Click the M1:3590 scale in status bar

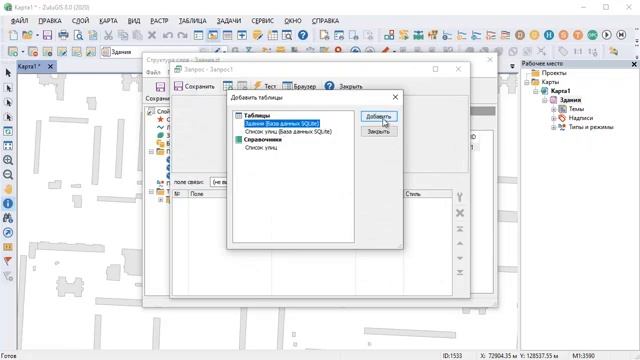583,356
